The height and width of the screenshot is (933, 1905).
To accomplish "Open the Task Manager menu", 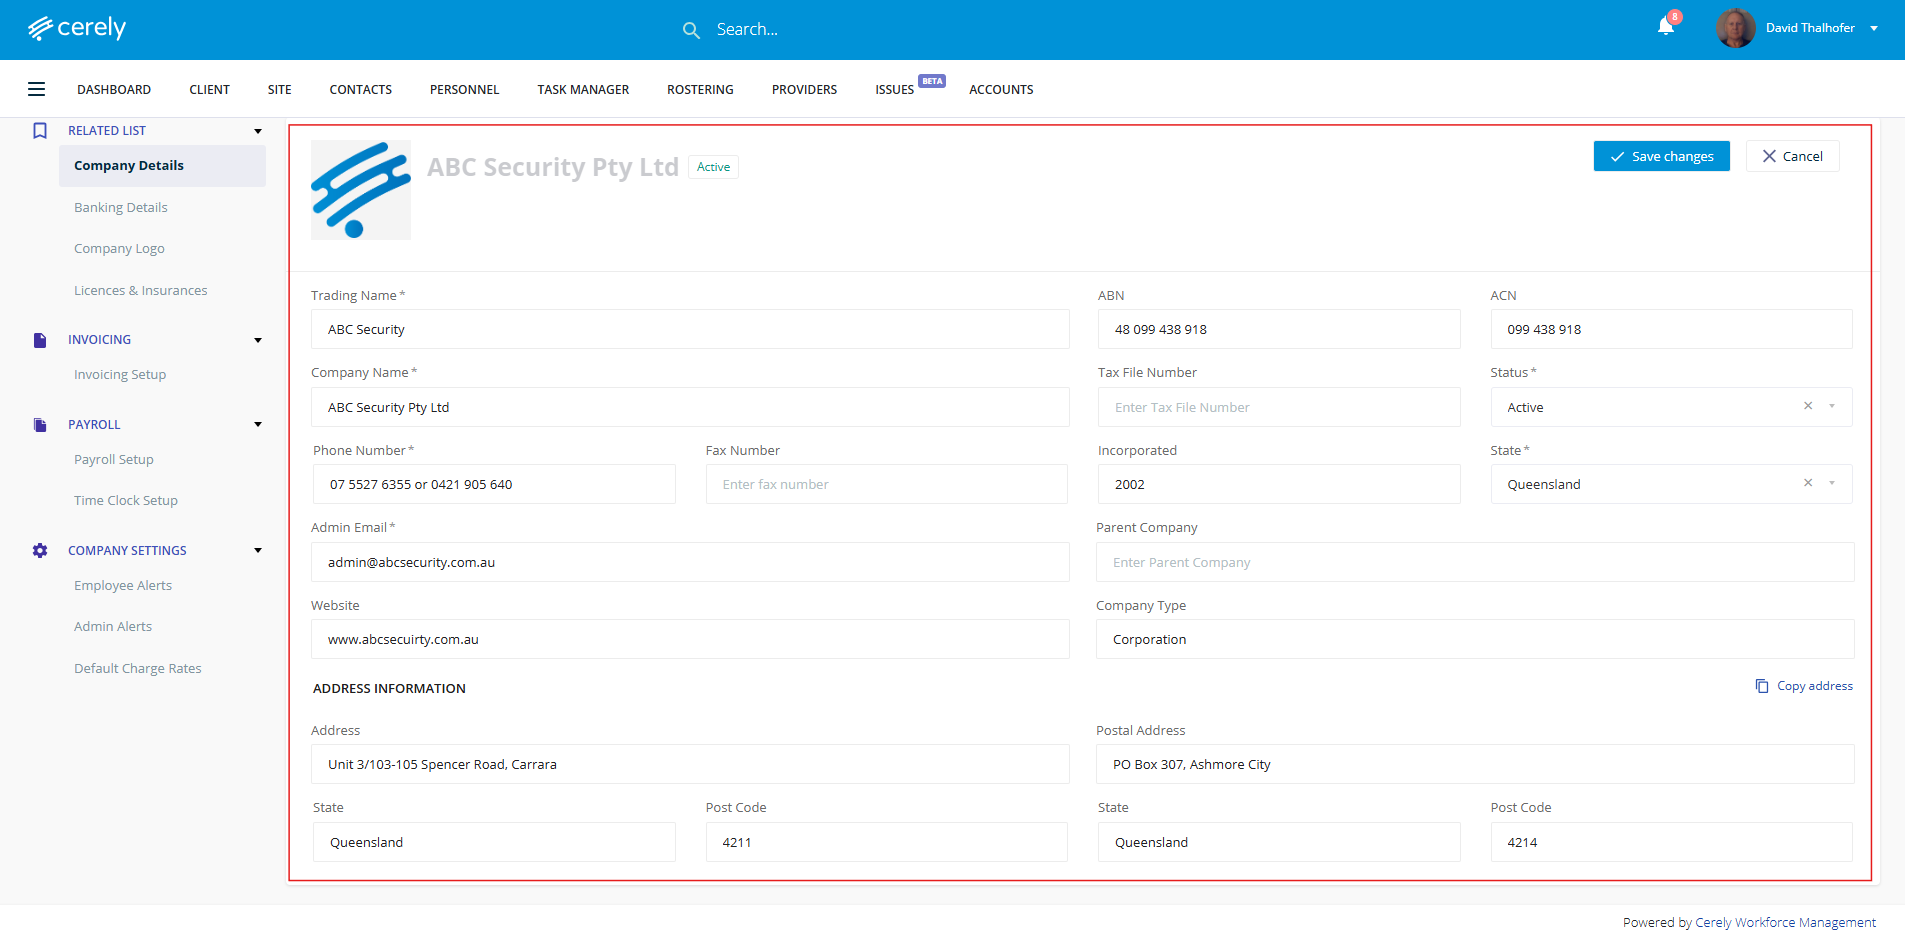I will (583, 90).
